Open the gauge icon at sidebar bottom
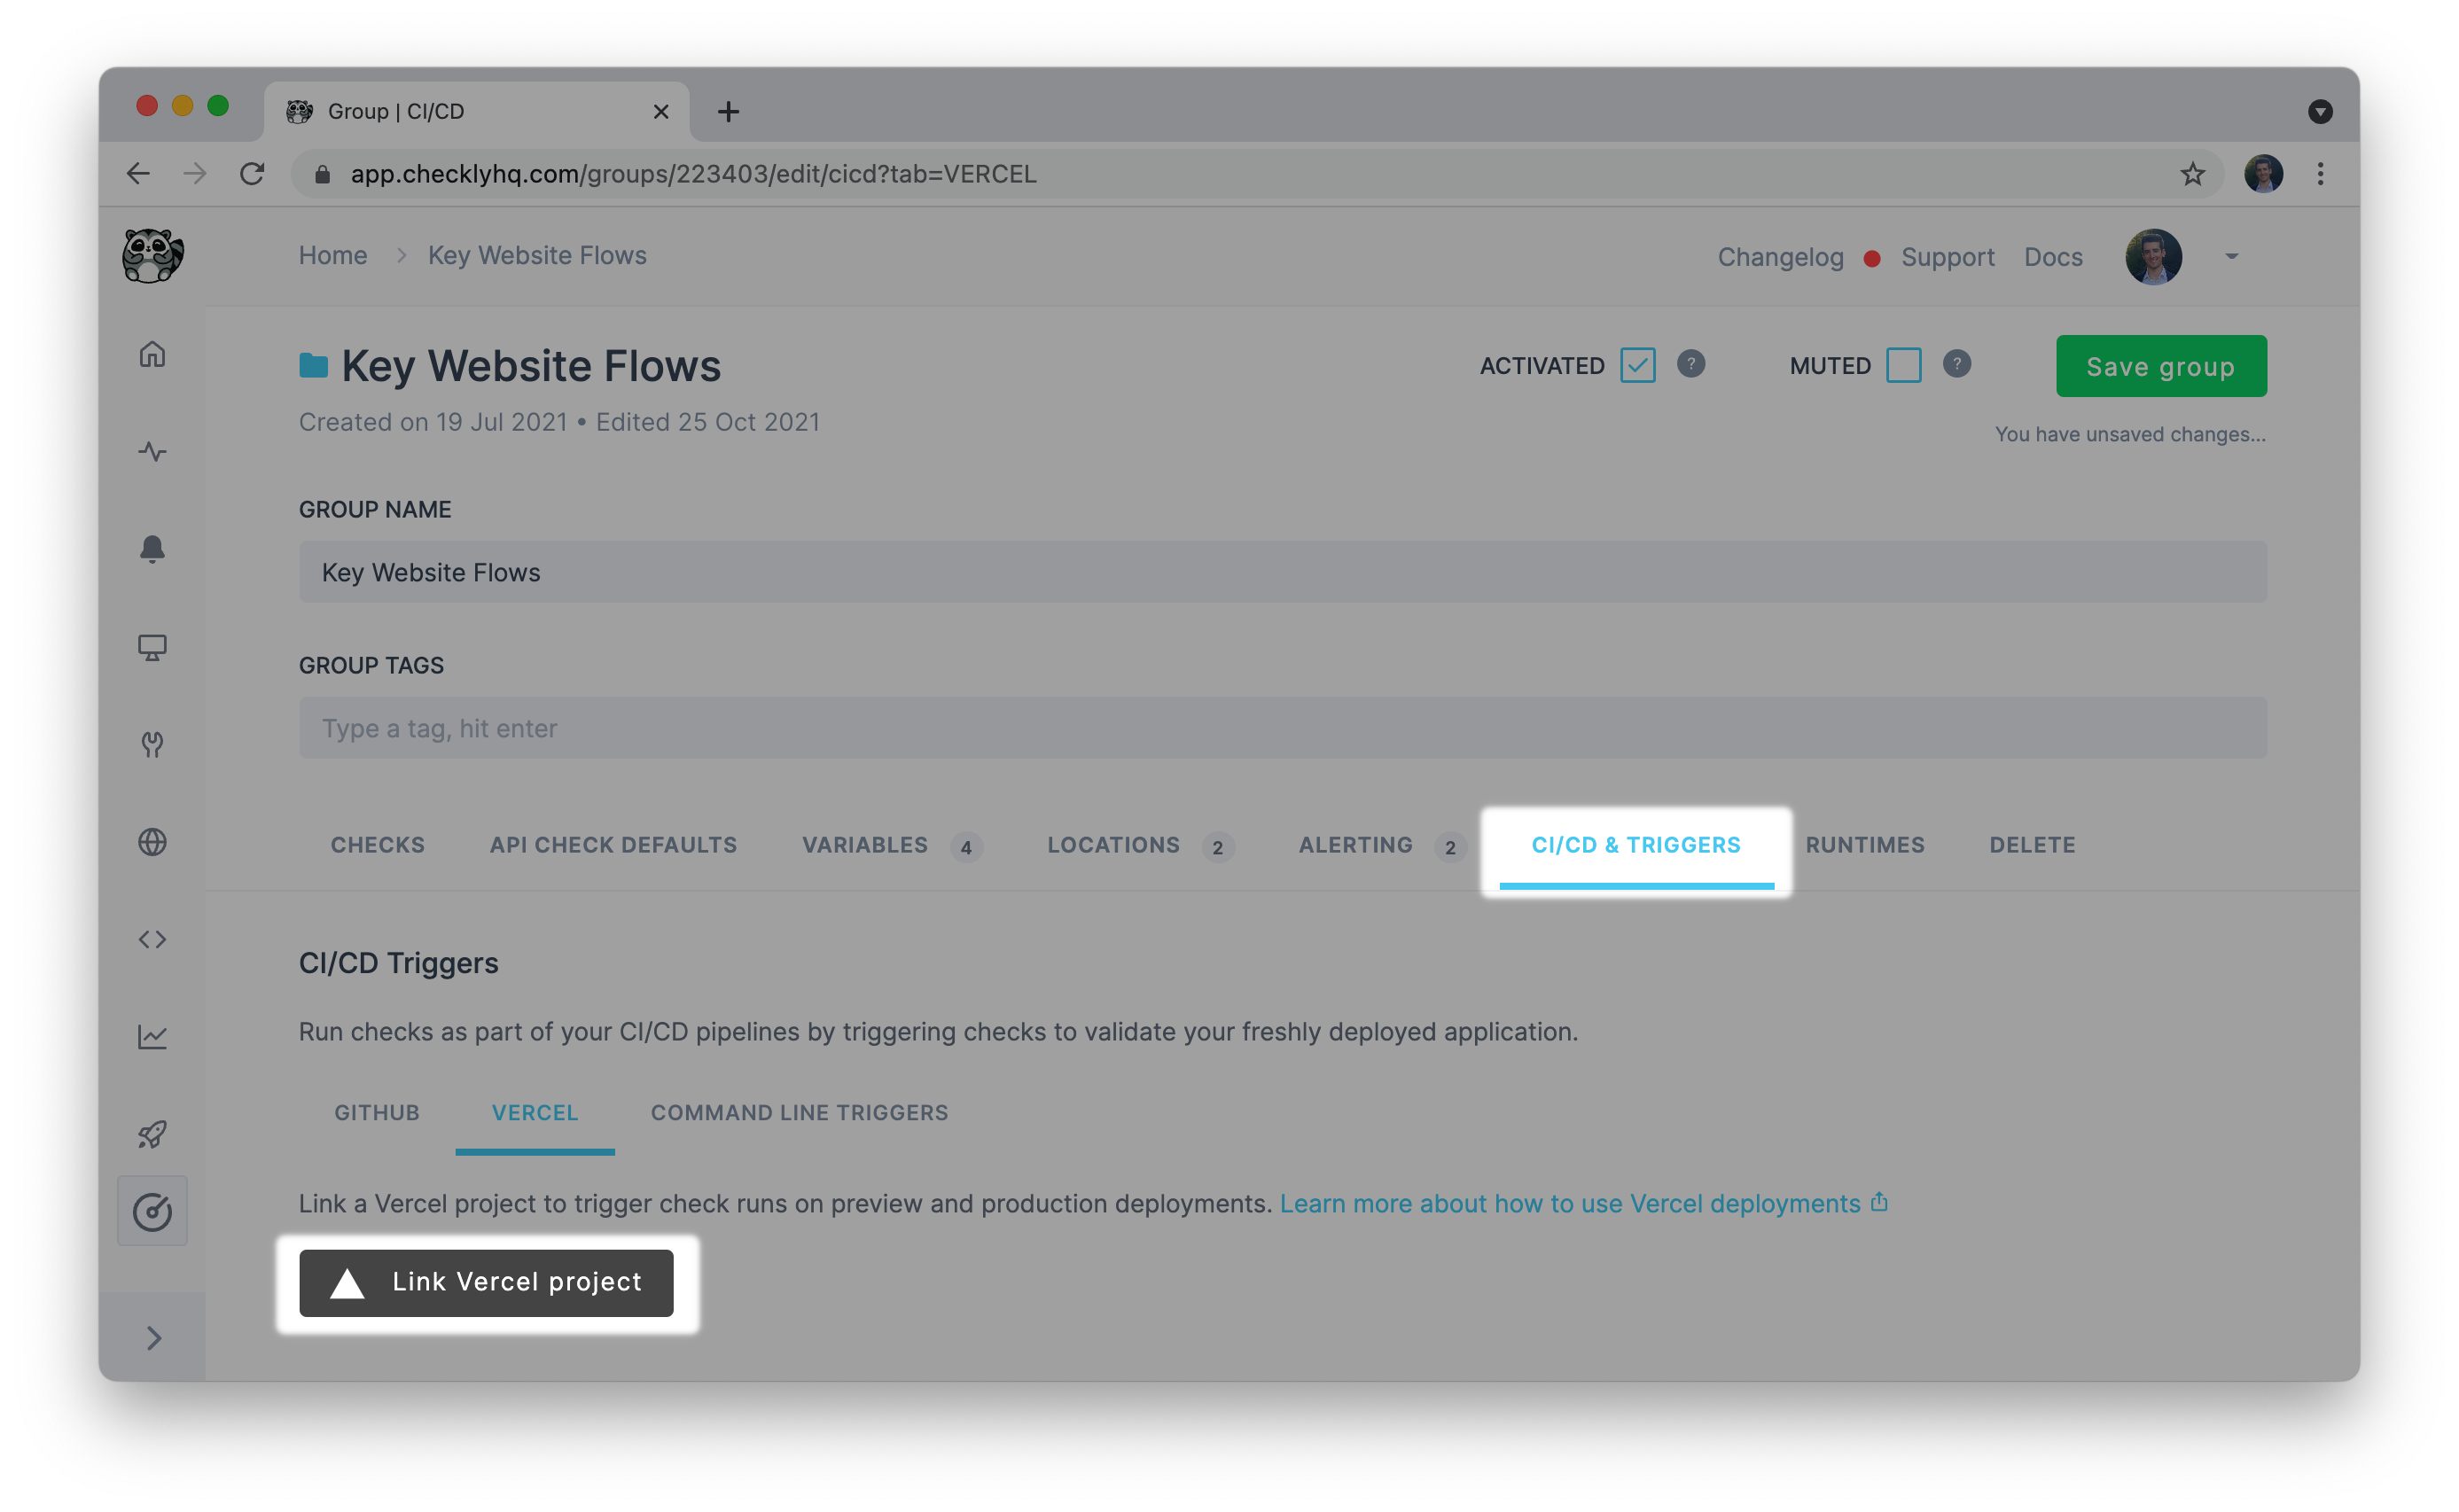 pyautogui.click(x=152, y=1211)
